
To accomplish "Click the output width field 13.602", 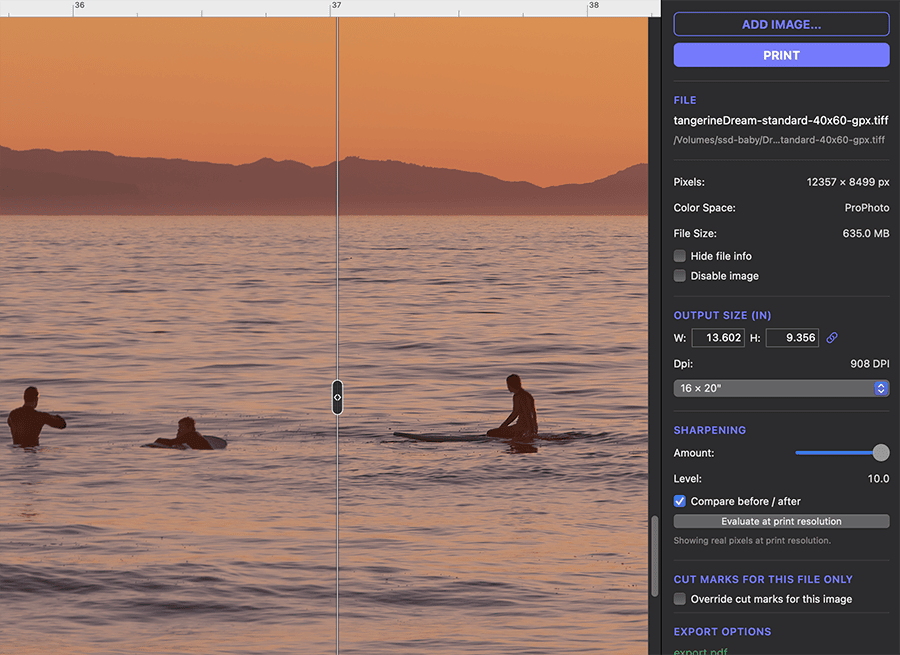I will [718, 338].
